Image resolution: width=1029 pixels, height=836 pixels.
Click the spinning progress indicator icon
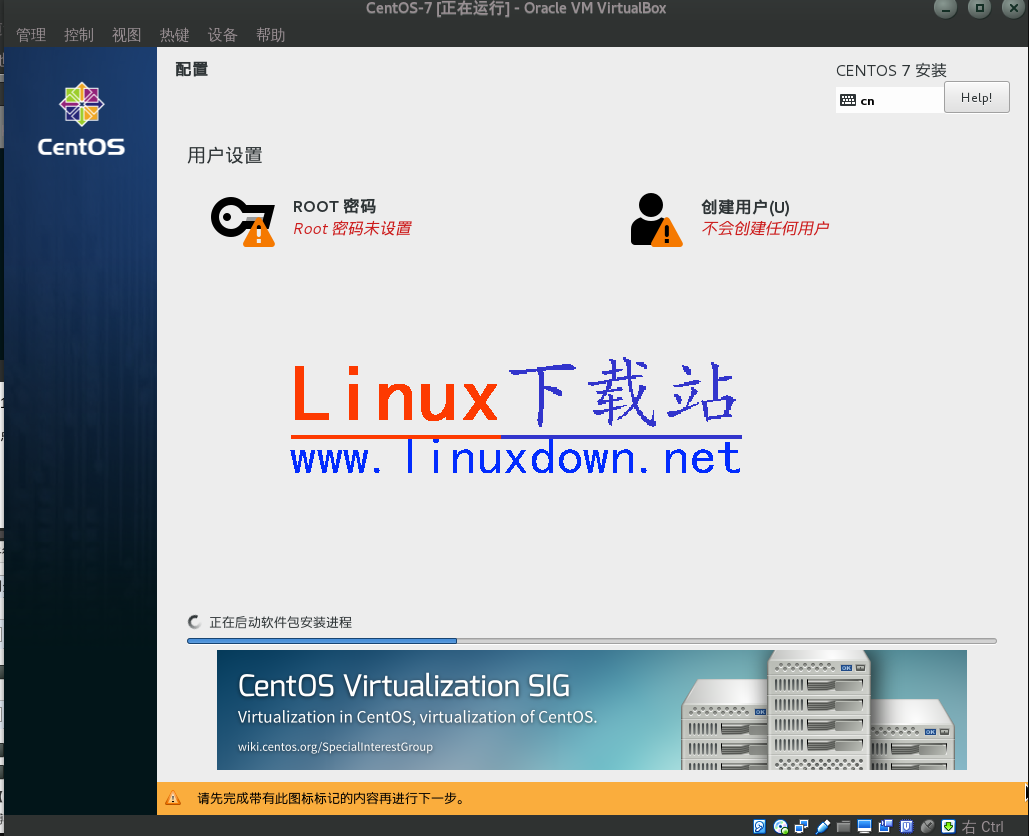(x=194, y=621)
